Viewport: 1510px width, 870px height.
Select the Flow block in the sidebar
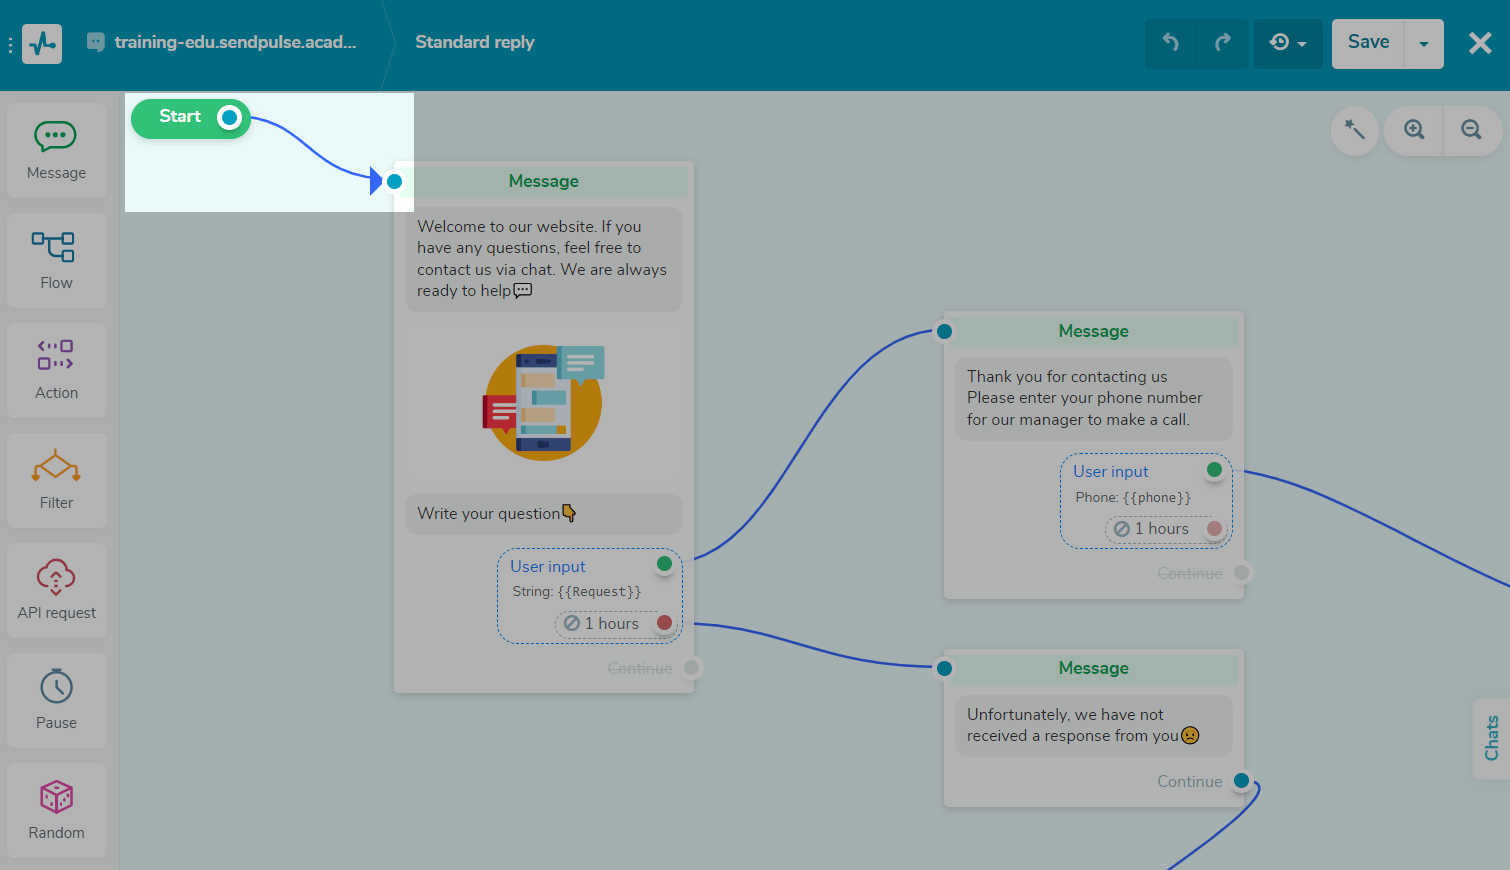click(56, 260)
